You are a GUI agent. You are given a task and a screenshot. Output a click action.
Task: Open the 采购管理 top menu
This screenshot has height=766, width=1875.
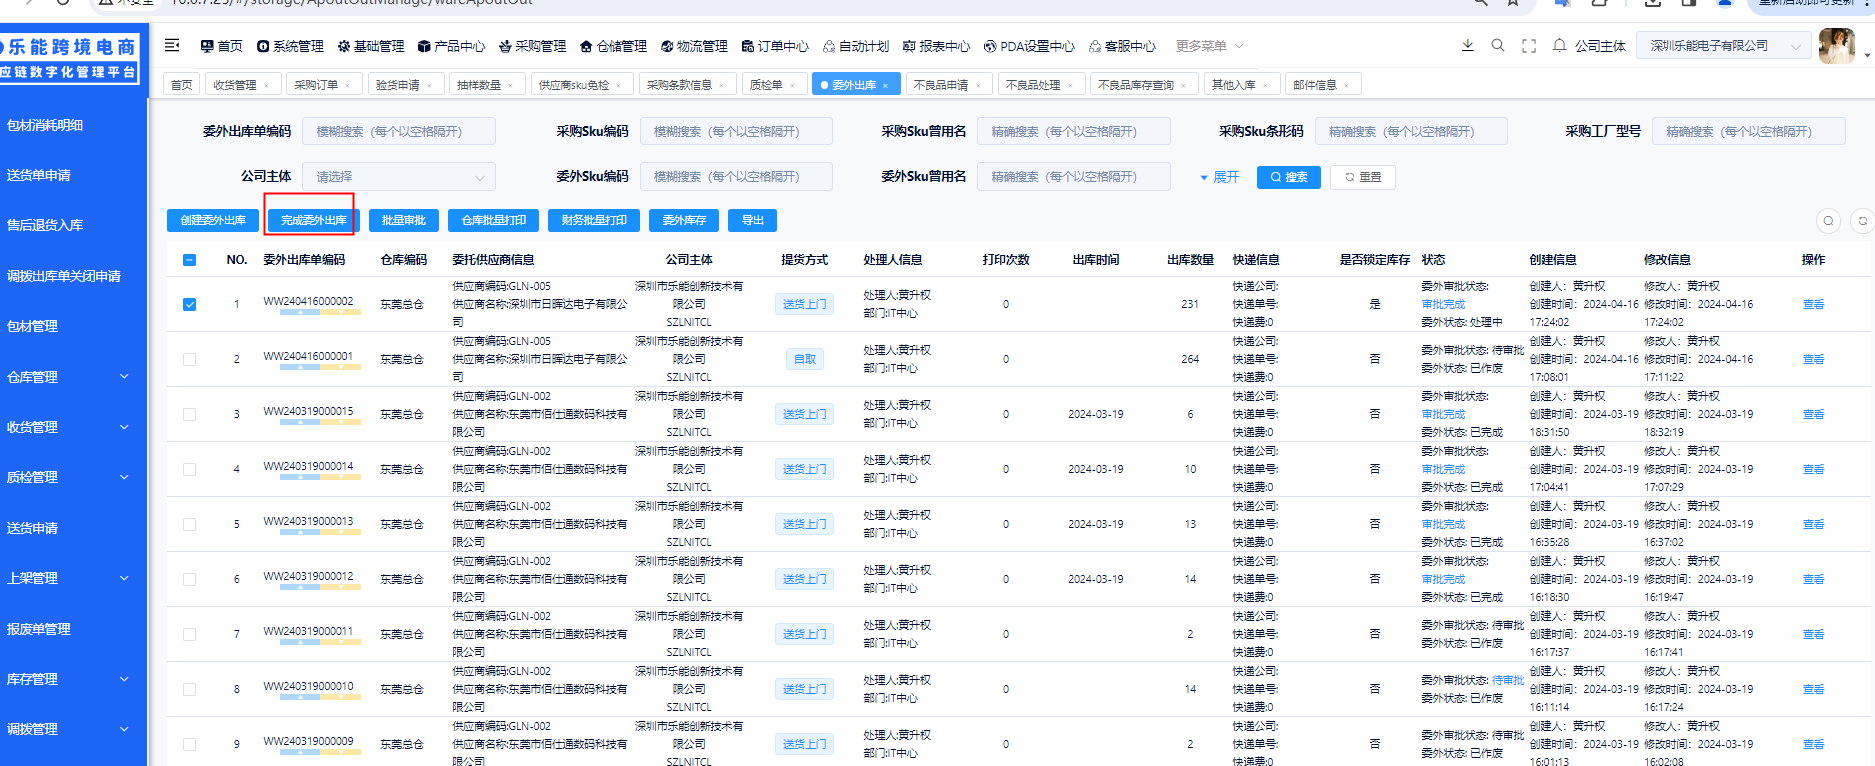click(532, 46)
